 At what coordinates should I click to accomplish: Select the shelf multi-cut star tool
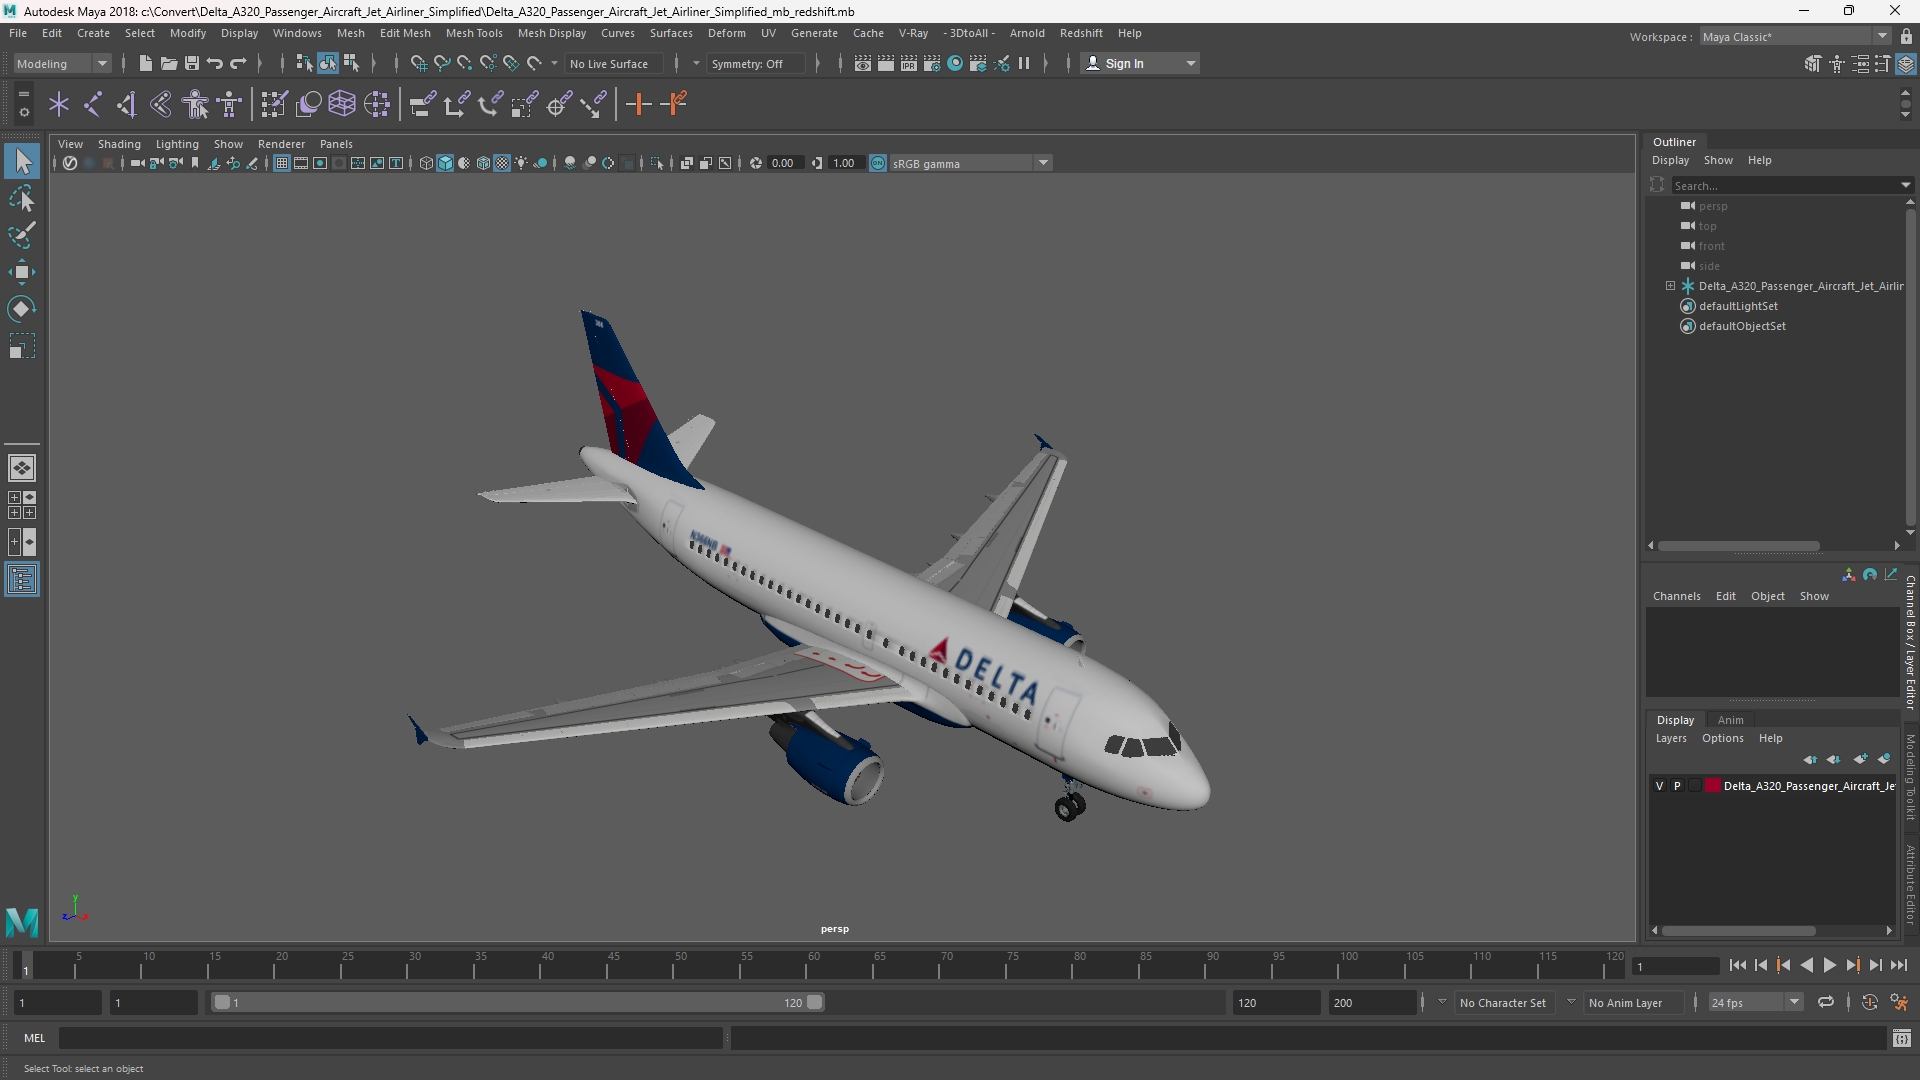point(59,104)
